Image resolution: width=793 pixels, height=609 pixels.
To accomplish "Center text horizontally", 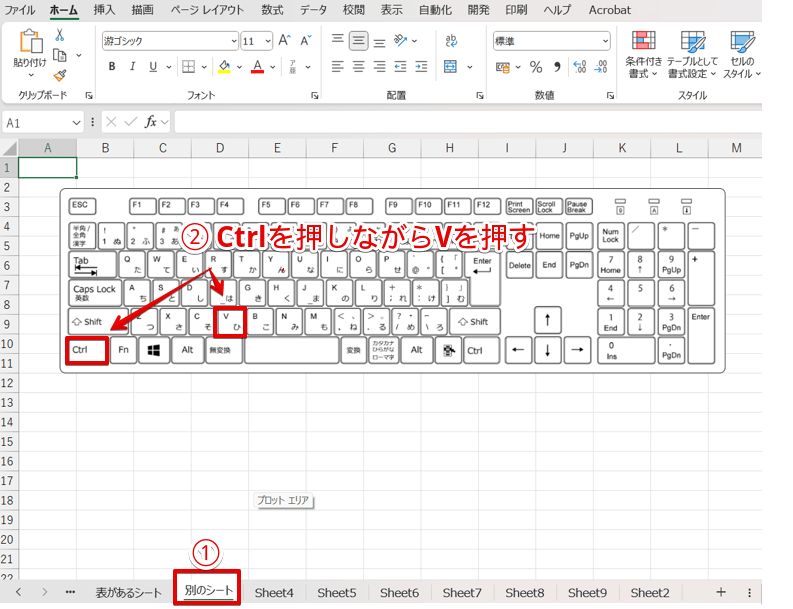I will pyautogui.click(x=359, y=66).
